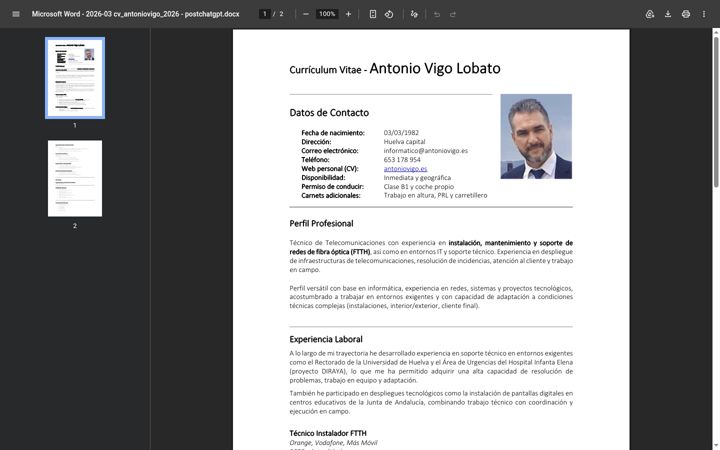This screenshot has width=720, height=450.
Task: Click the email informatico@antoniovigo.es
Action: point(426,151)
